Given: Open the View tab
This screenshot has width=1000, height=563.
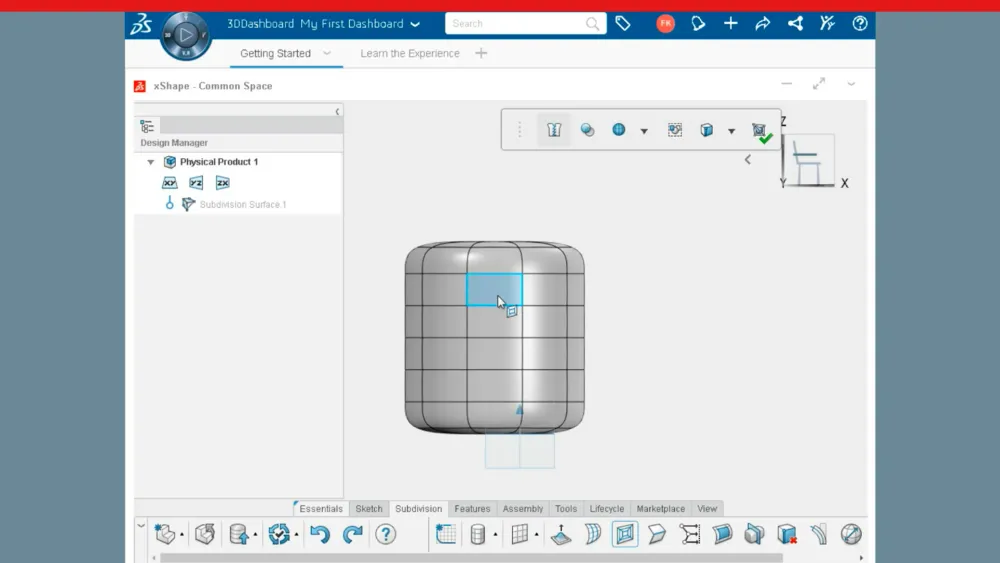Looking at the screenshot, I should point(707,509).
